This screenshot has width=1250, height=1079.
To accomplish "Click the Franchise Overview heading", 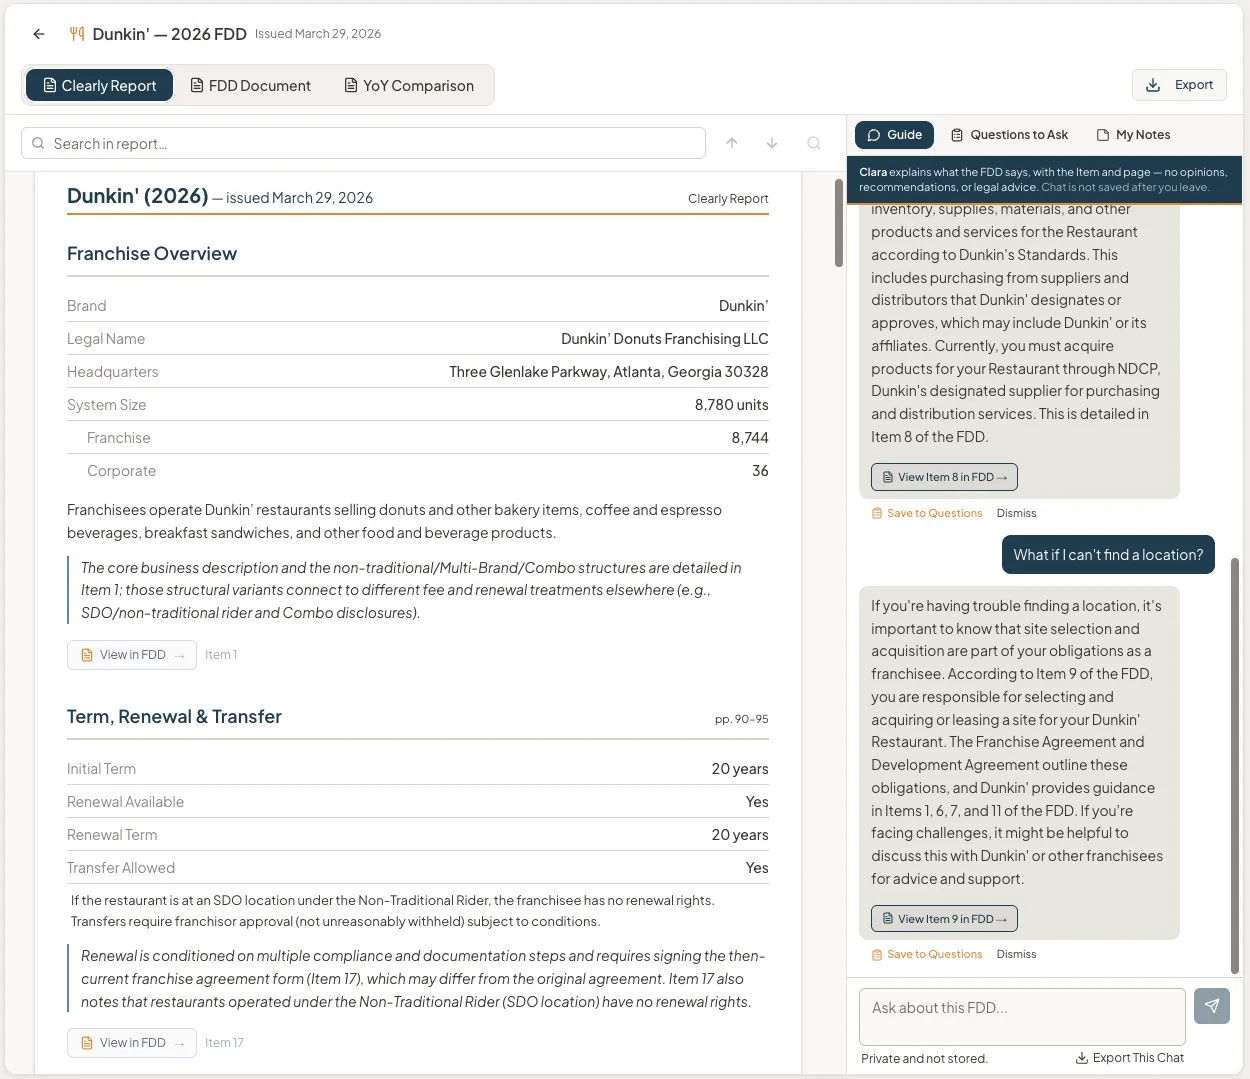I will click(152, 254).
